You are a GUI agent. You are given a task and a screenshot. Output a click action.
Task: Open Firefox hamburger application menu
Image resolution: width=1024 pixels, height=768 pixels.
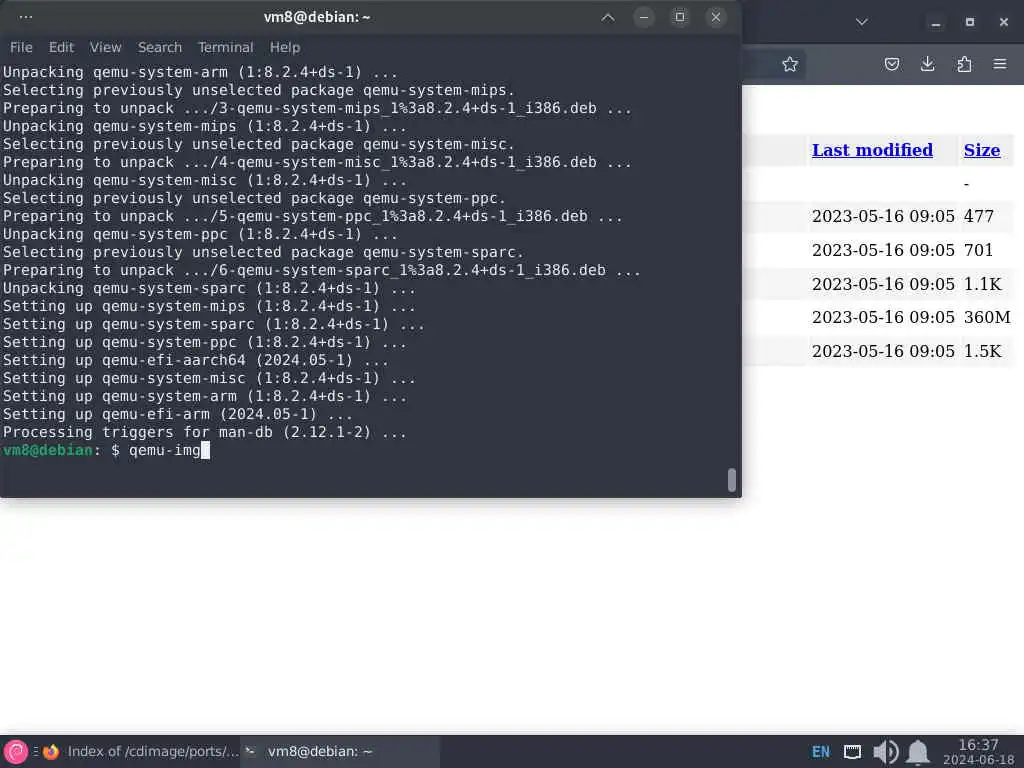(x=1000, y=64)
